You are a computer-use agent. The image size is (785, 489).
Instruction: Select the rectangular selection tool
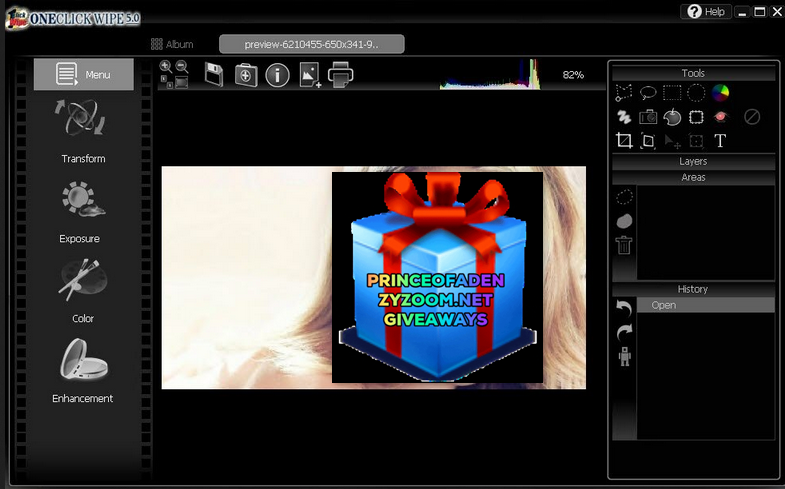tap(672, 93)
